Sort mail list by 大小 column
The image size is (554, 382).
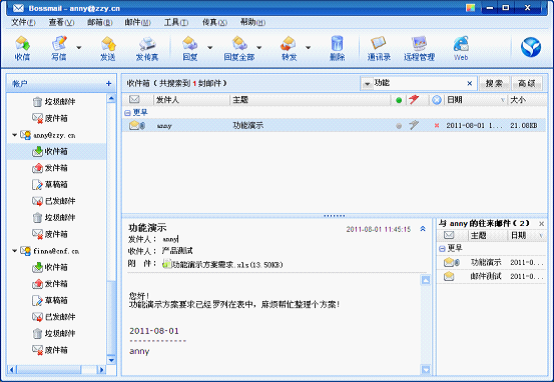coord(526,100)
